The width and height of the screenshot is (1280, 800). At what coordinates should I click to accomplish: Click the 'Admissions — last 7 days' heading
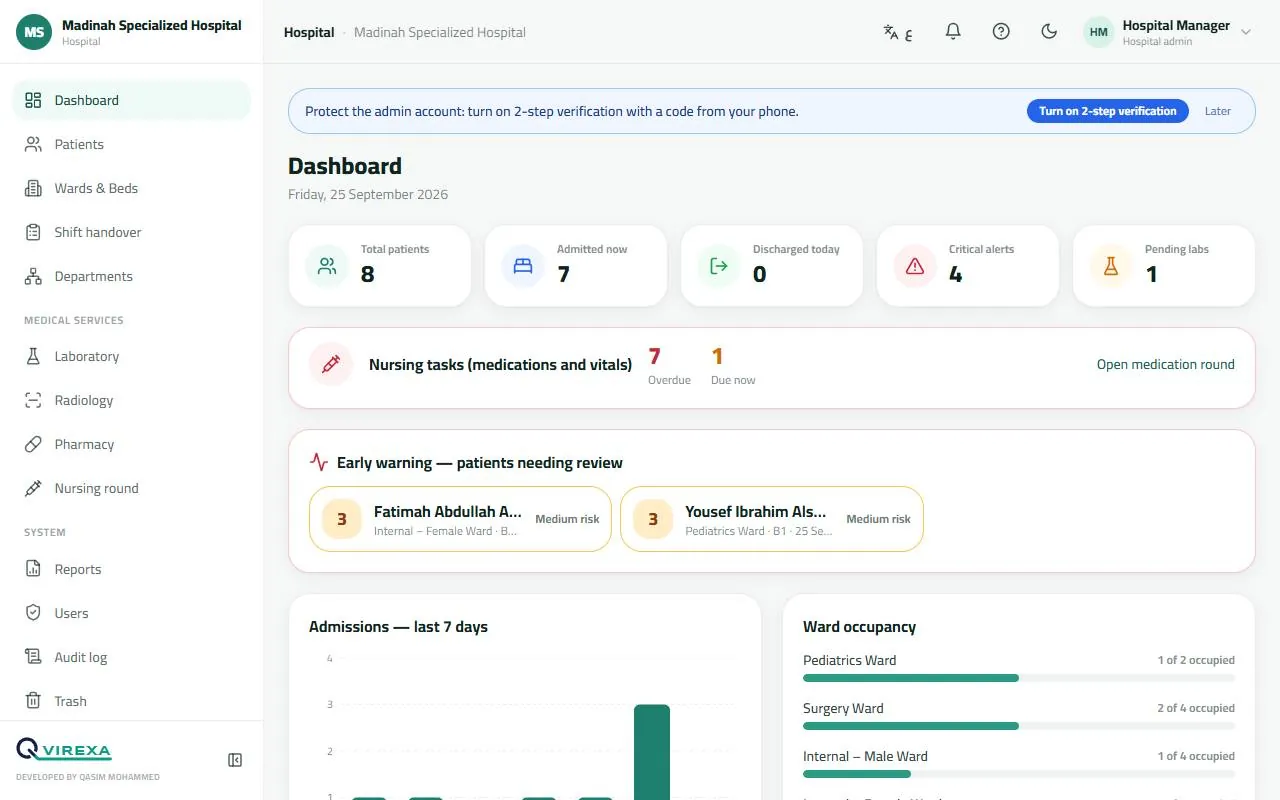pyautogui.click(x=398, y=627)
